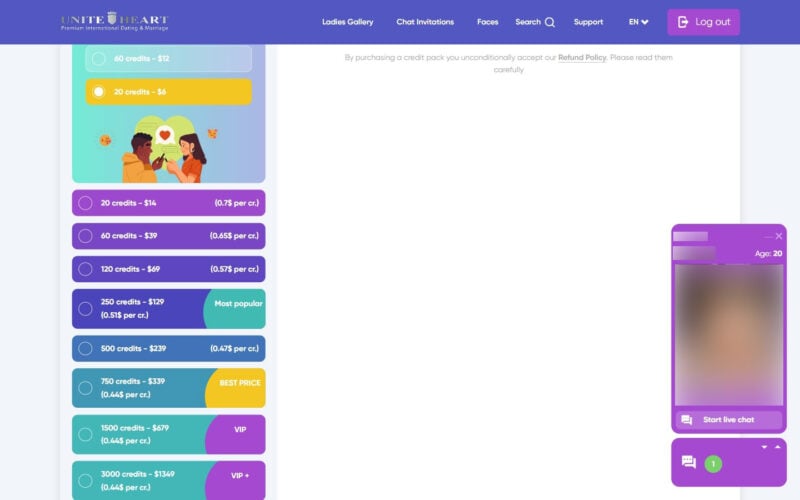Open the Ladies Gallery menu item
800x500 pixels.
[347, 22]
